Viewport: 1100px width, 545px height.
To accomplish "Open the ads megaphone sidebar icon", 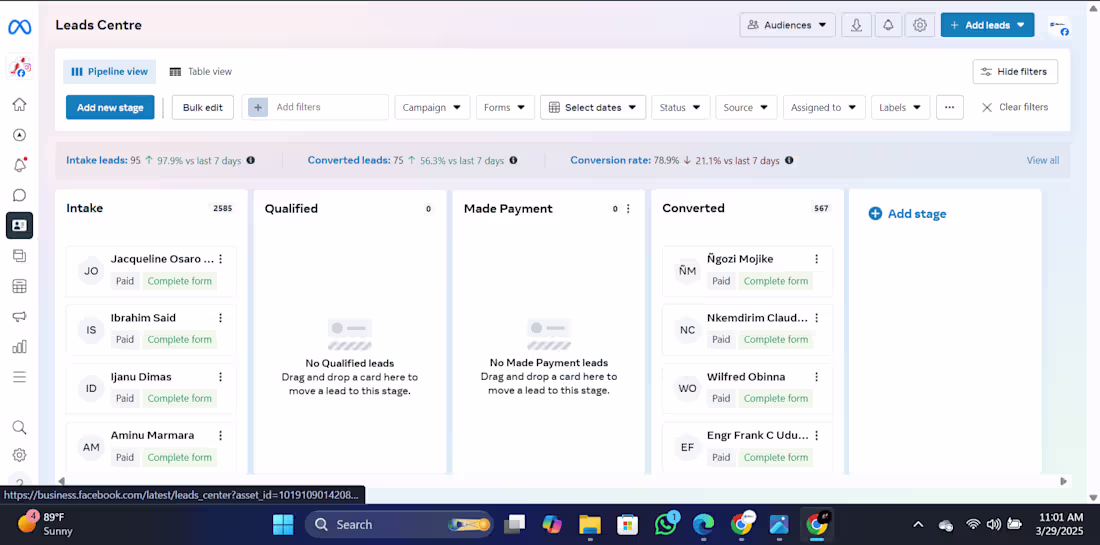I will (20, 316).
